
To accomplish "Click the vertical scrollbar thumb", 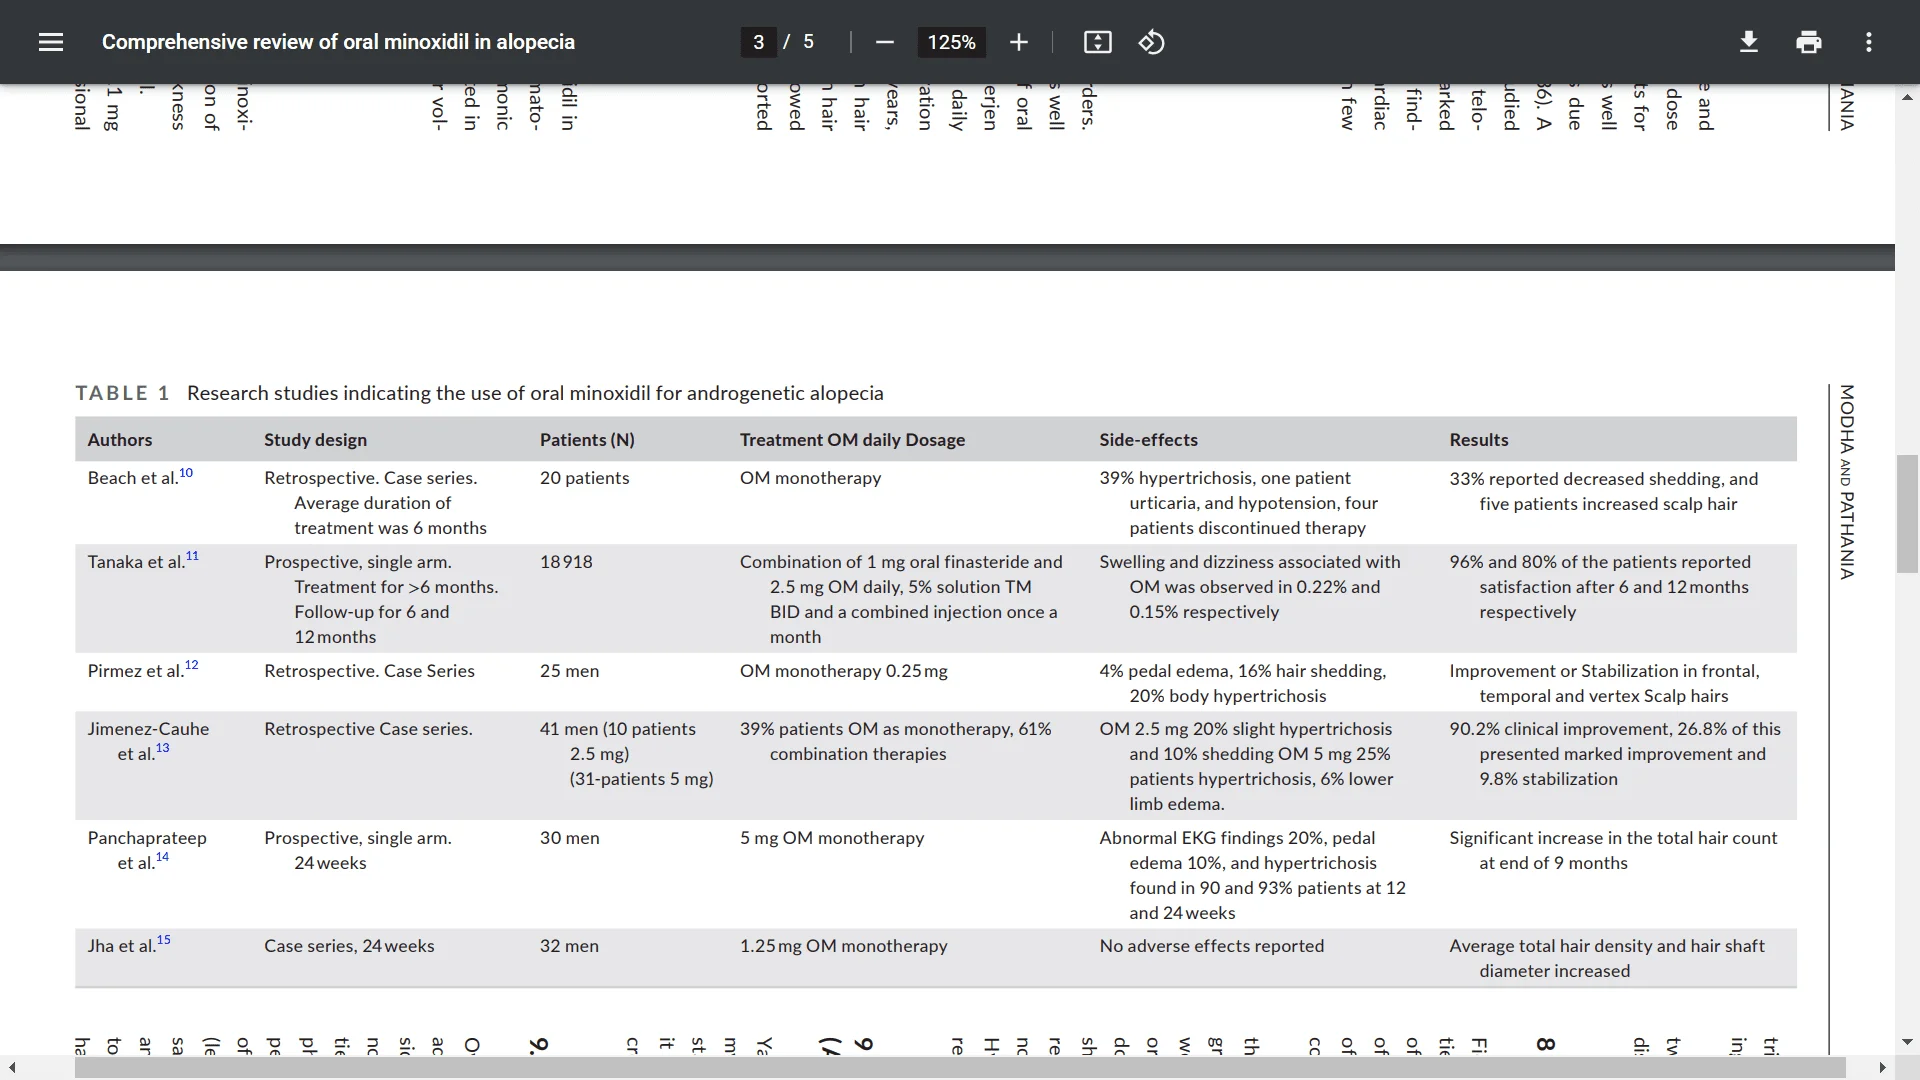I will [x=1907, y=514].
